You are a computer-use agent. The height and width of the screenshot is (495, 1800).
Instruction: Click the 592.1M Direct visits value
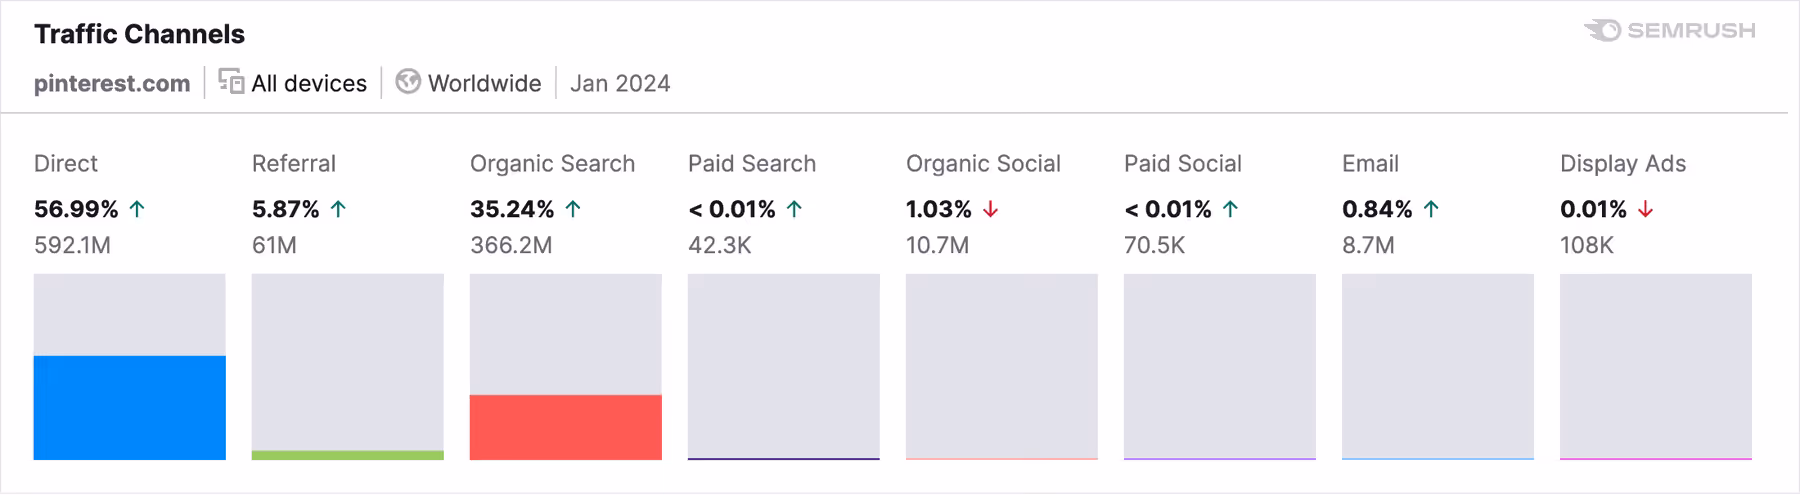(72, 245)
